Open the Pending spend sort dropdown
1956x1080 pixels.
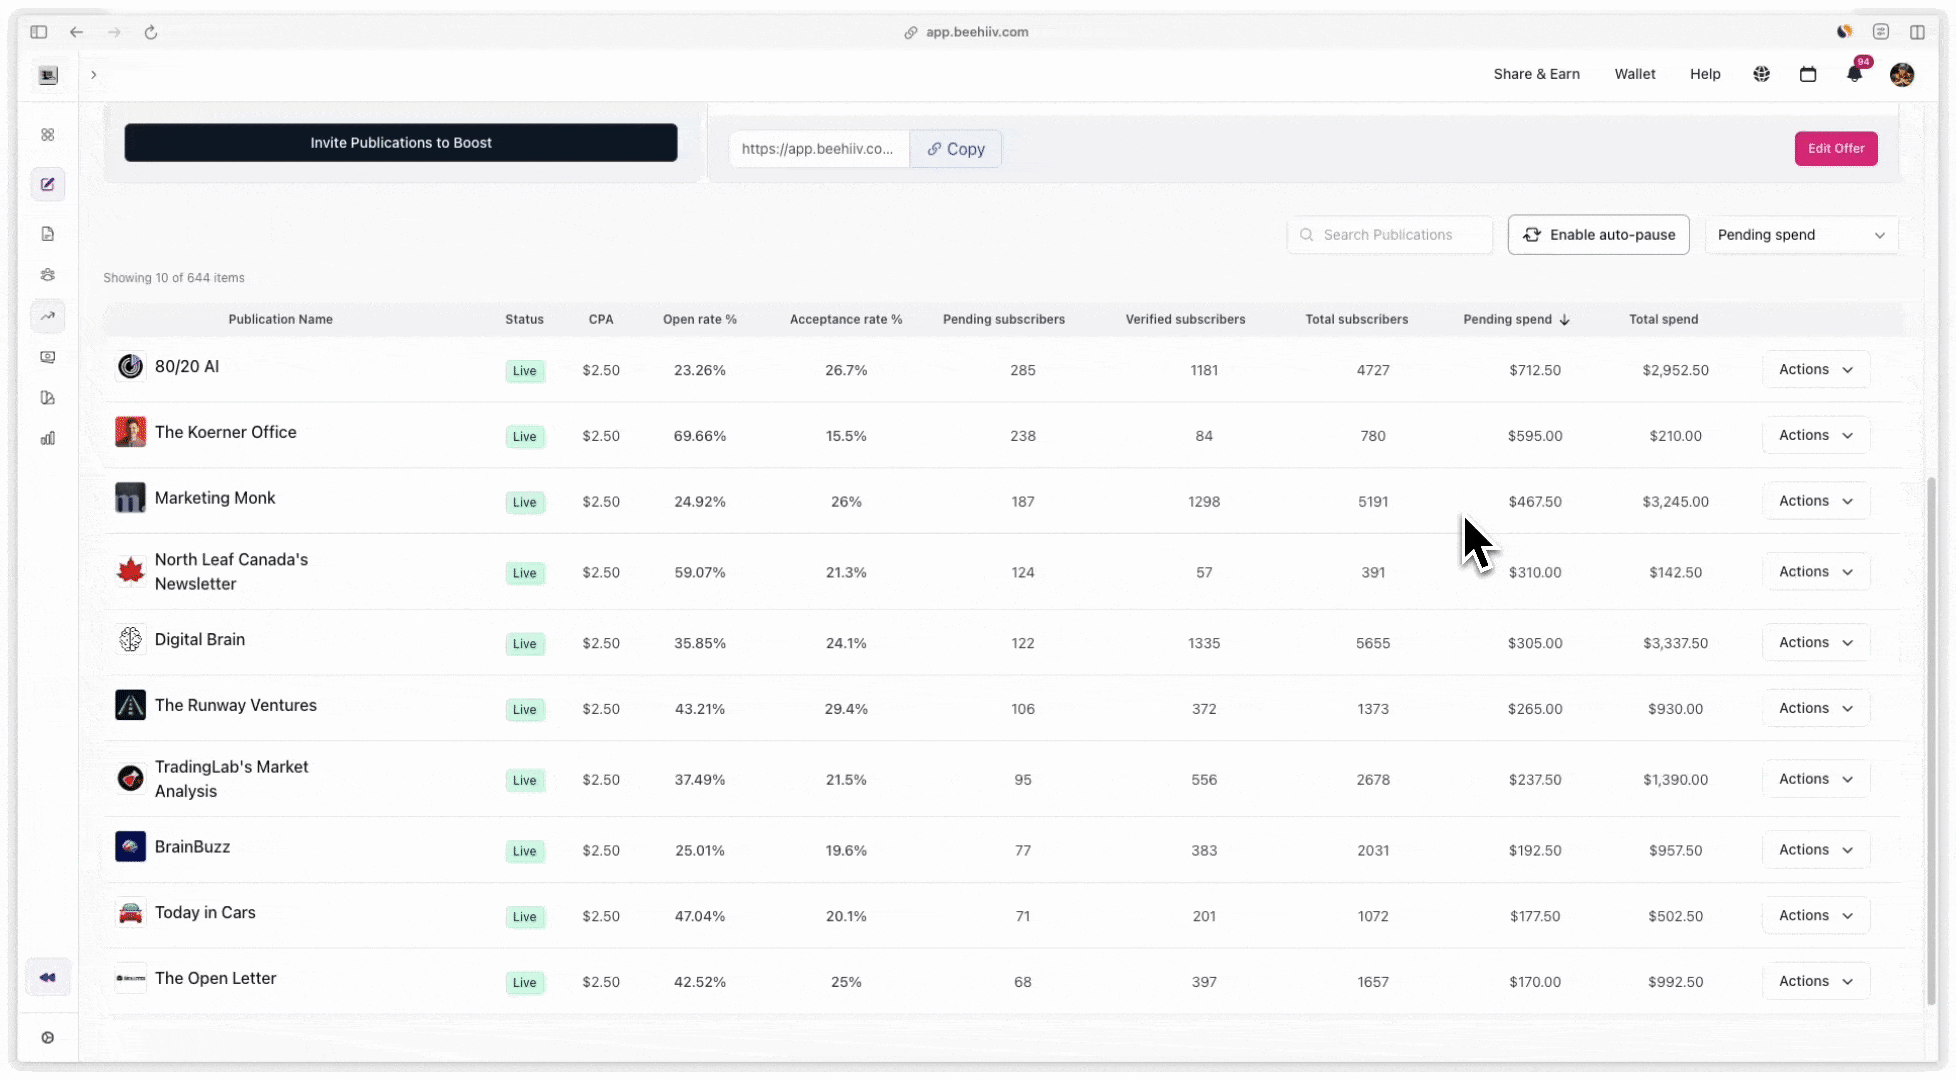coord(1801,235)
